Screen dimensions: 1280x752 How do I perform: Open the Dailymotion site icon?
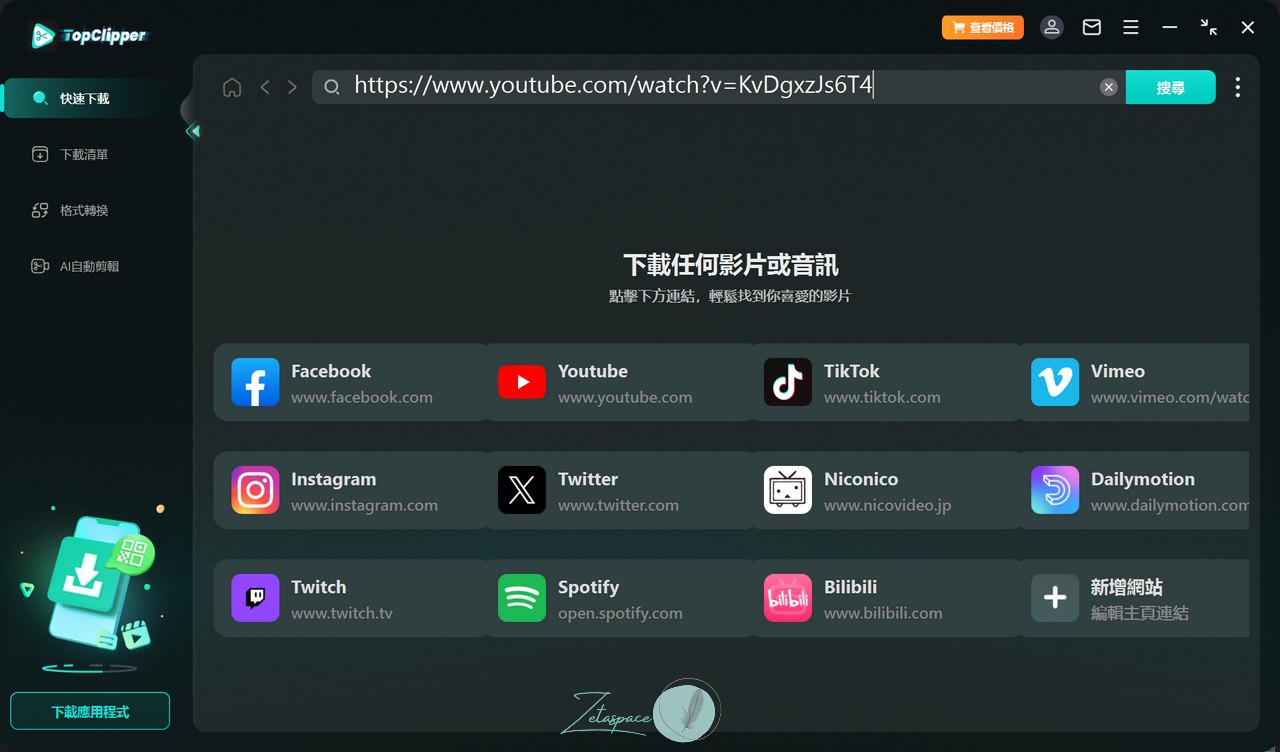pyautogui.click(x=1055, y=490)
